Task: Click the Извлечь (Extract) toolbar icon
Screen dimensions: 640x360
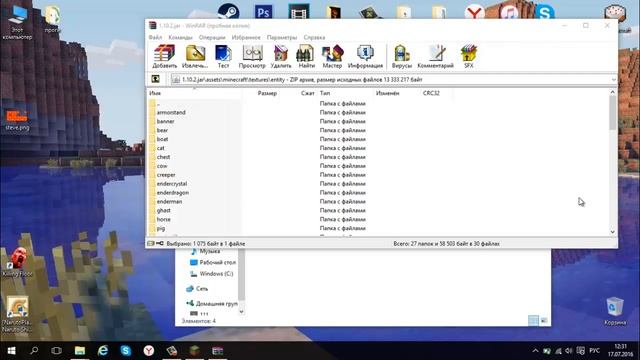Action: point(195,56)
